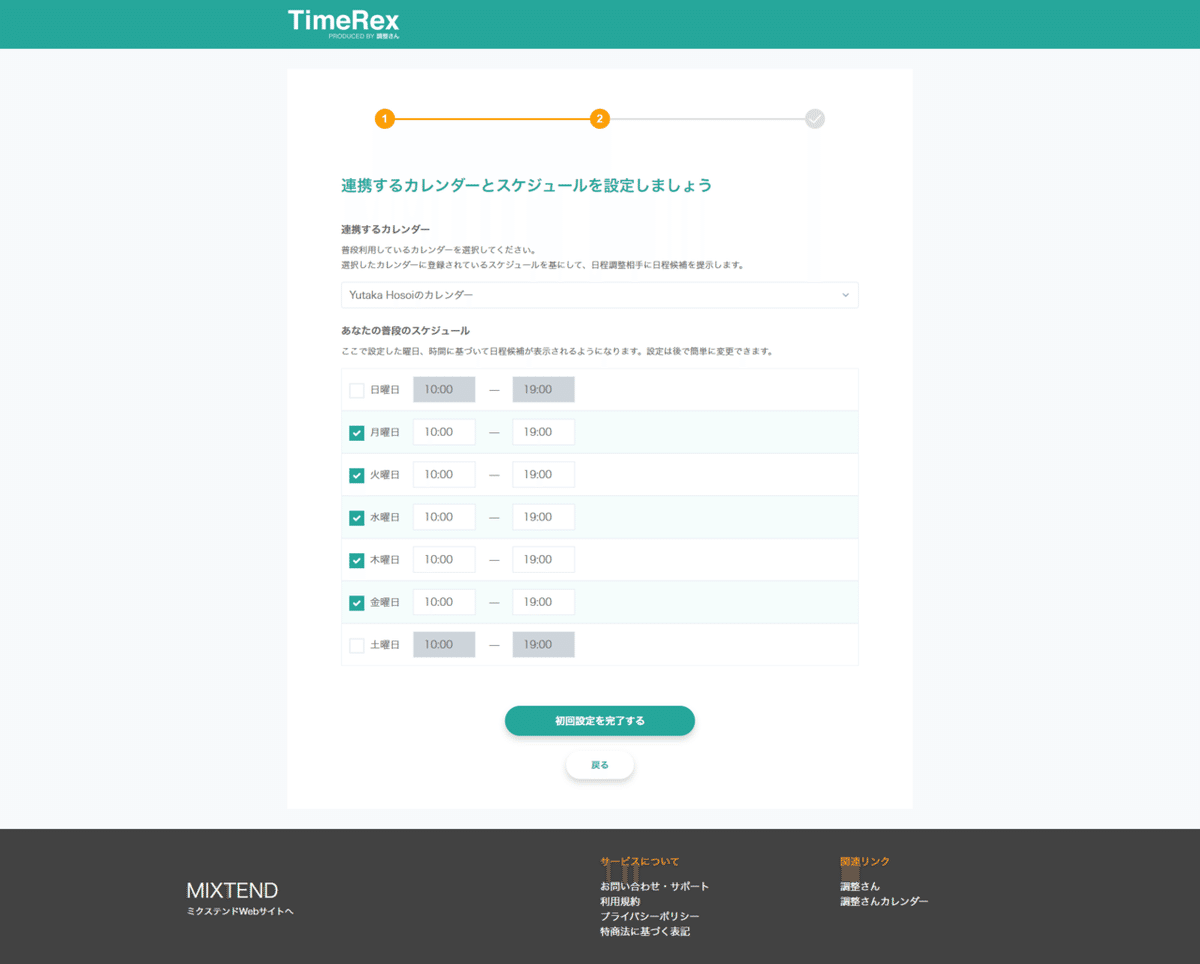Open the プライバシーポリシー link
Screen dimensions: 1200x964
click(x=648, y=916)
